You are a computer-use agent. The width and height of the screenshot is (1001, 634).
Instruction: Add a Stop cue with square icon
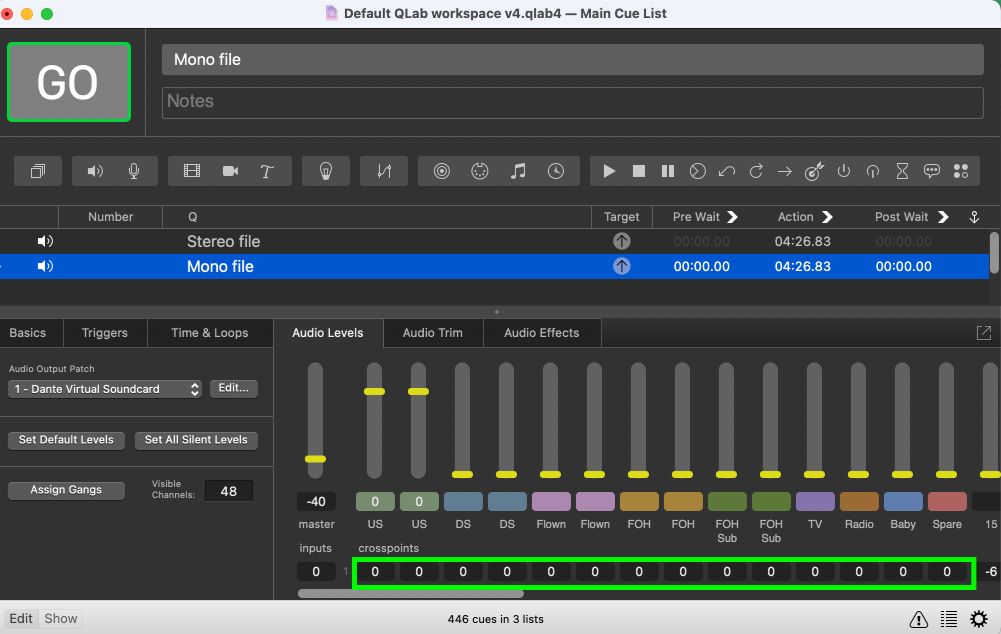point(638,171)
